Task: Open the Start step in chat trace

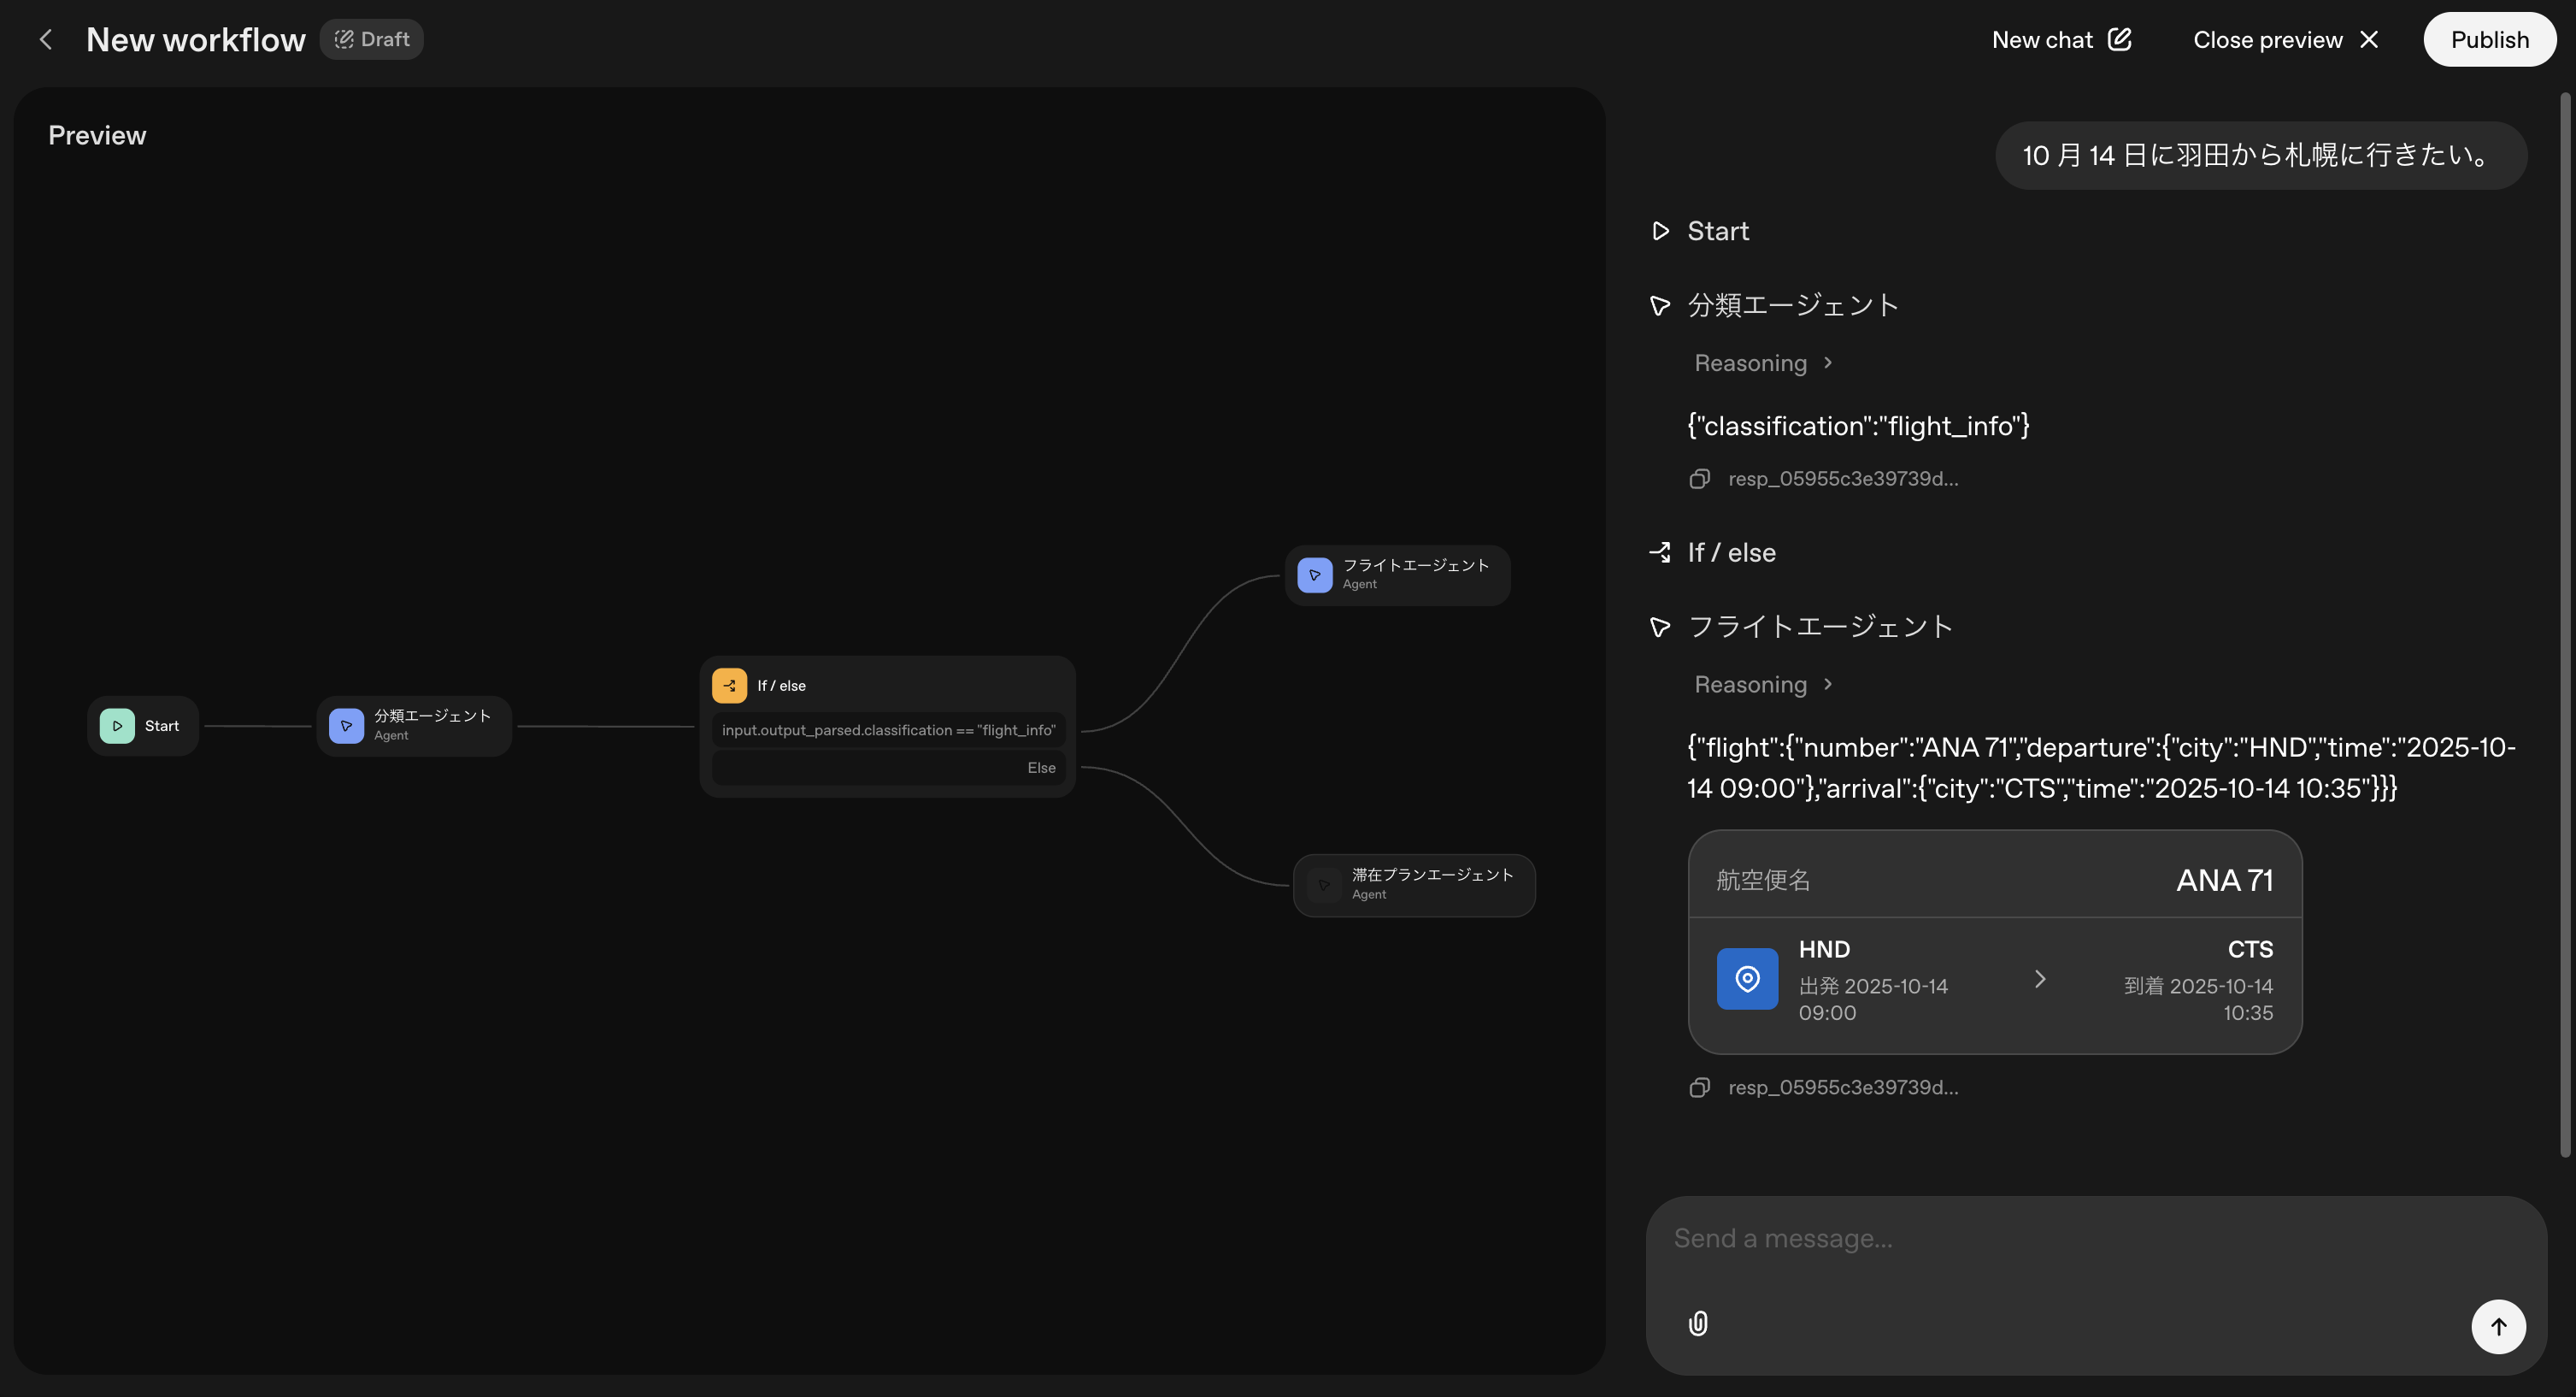Action: tap(1717, 231)
